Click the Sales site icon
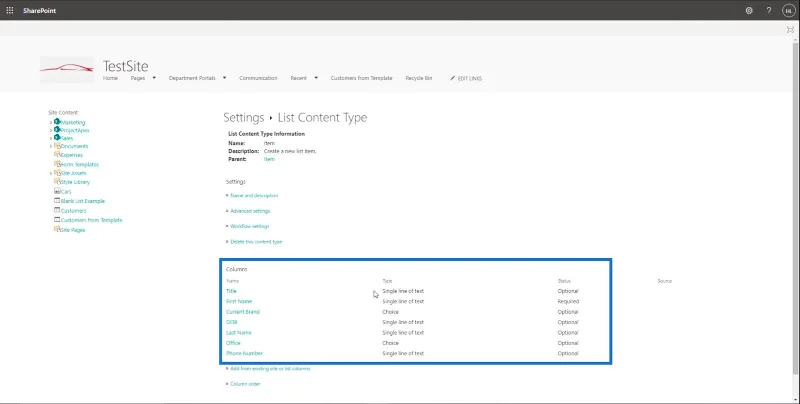The width and height of the screenshot is (800, 404). pyautogui.click(x=57, y=137)
